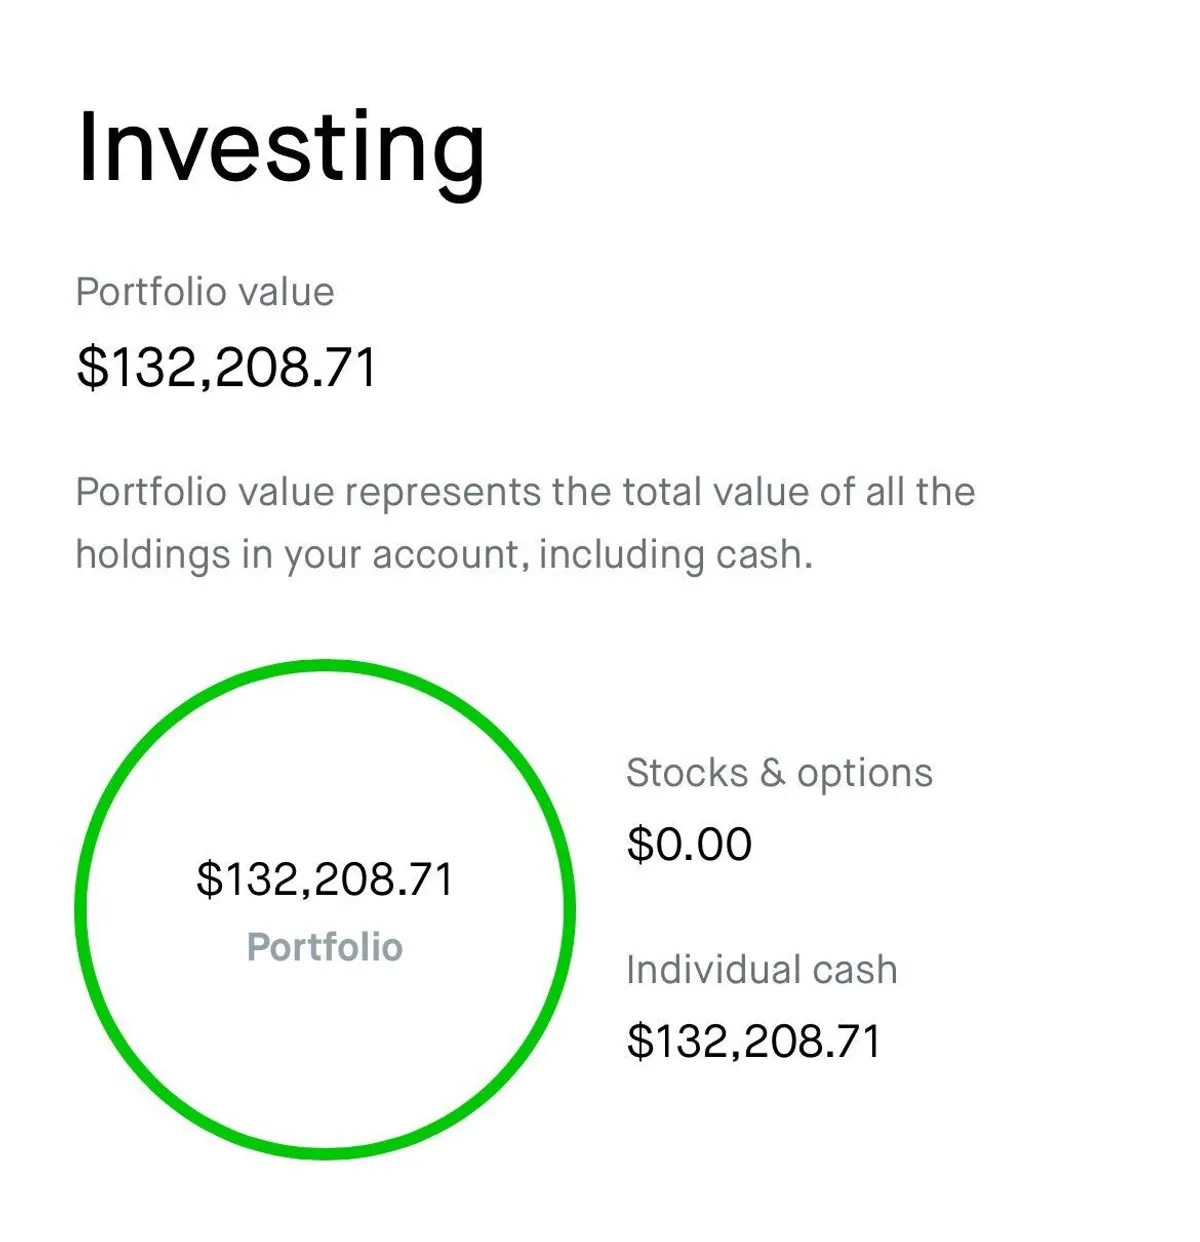Open the 'Stocks & options' label
Image resolution: width=1200 pixels, height=1242 pixels.
click(x=779, y=773)
